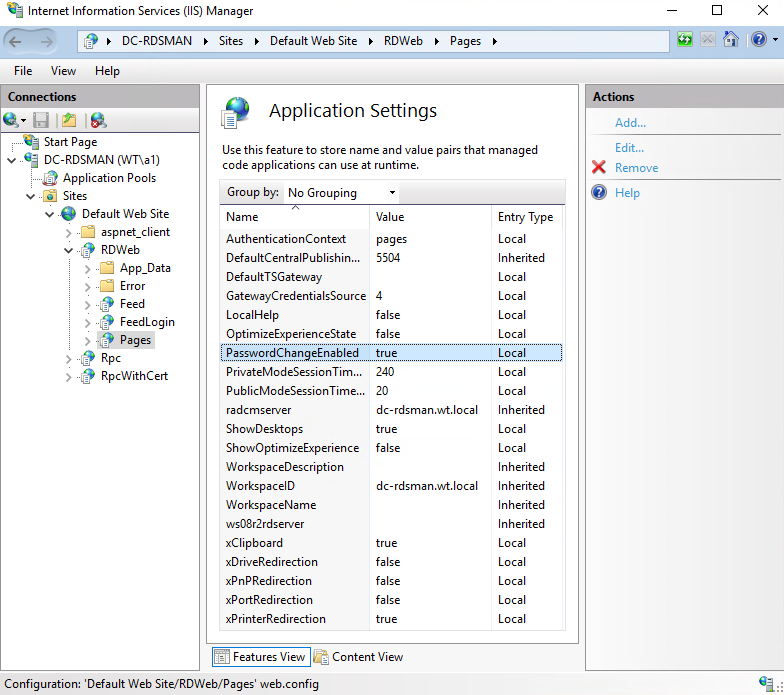Click the Create New Connection globe icon

point(11,120)
